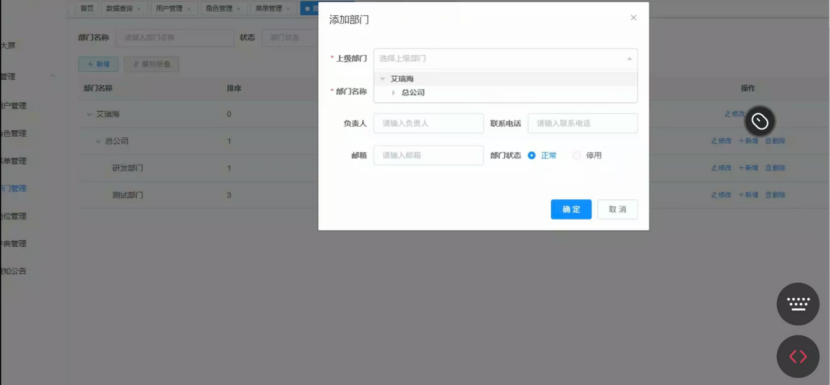The image size is (830, 385).
Task: Collapse the 艾瑞海 node in dropdown tree
Action: pos(382,79)
